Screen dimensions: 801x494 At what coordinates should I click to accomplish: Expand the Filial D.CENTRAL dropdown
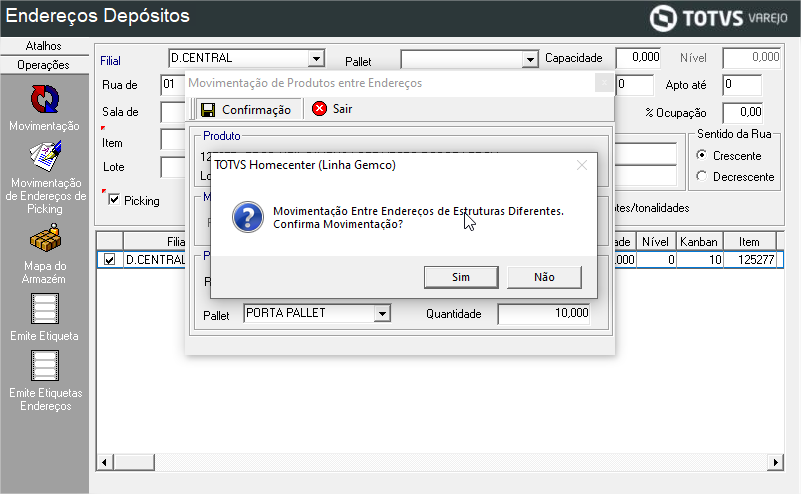pyautogui.click(x=317, y=58)
